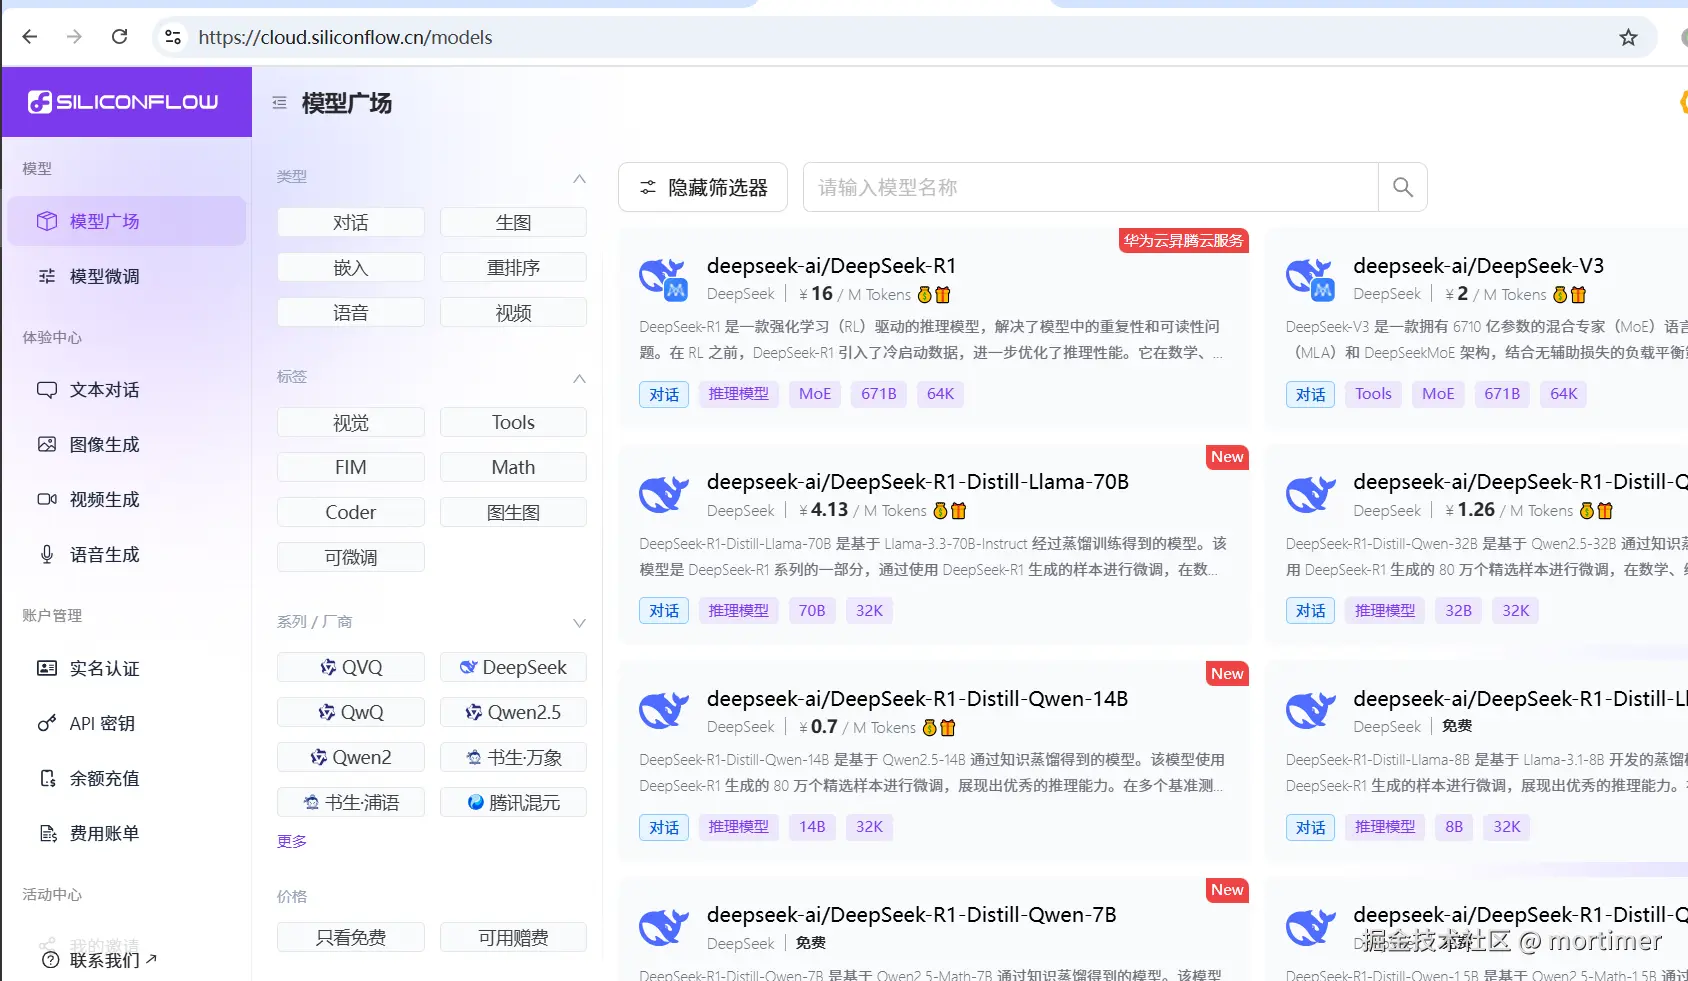Filter by QwQ series
The image size is (1688, 981).
coord(351,712)
